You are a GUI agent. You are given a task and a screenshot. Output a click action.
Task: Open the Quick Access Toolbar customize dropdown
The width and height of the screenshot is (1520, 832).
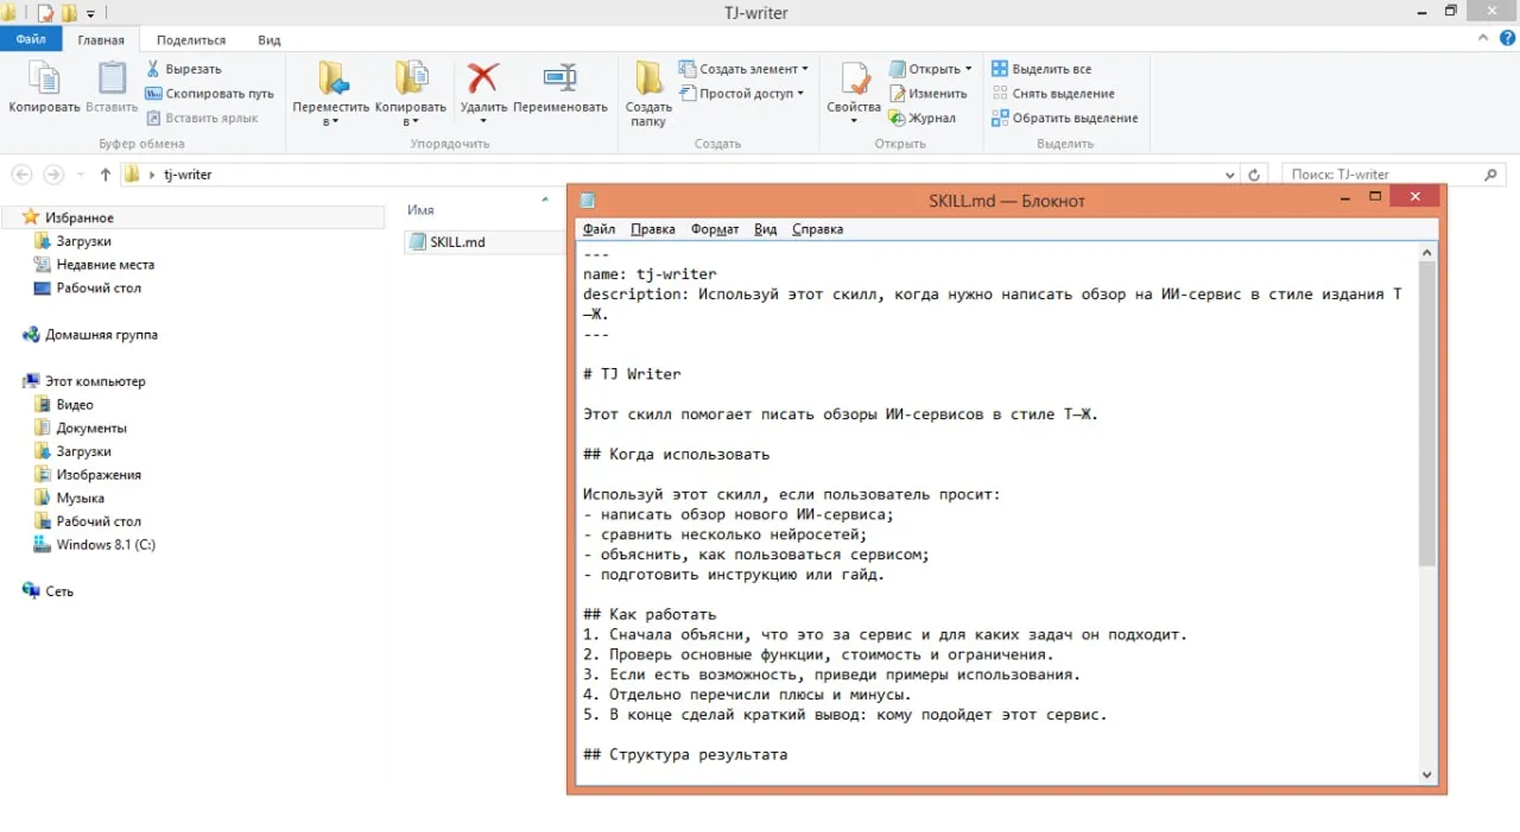point(90,13)
